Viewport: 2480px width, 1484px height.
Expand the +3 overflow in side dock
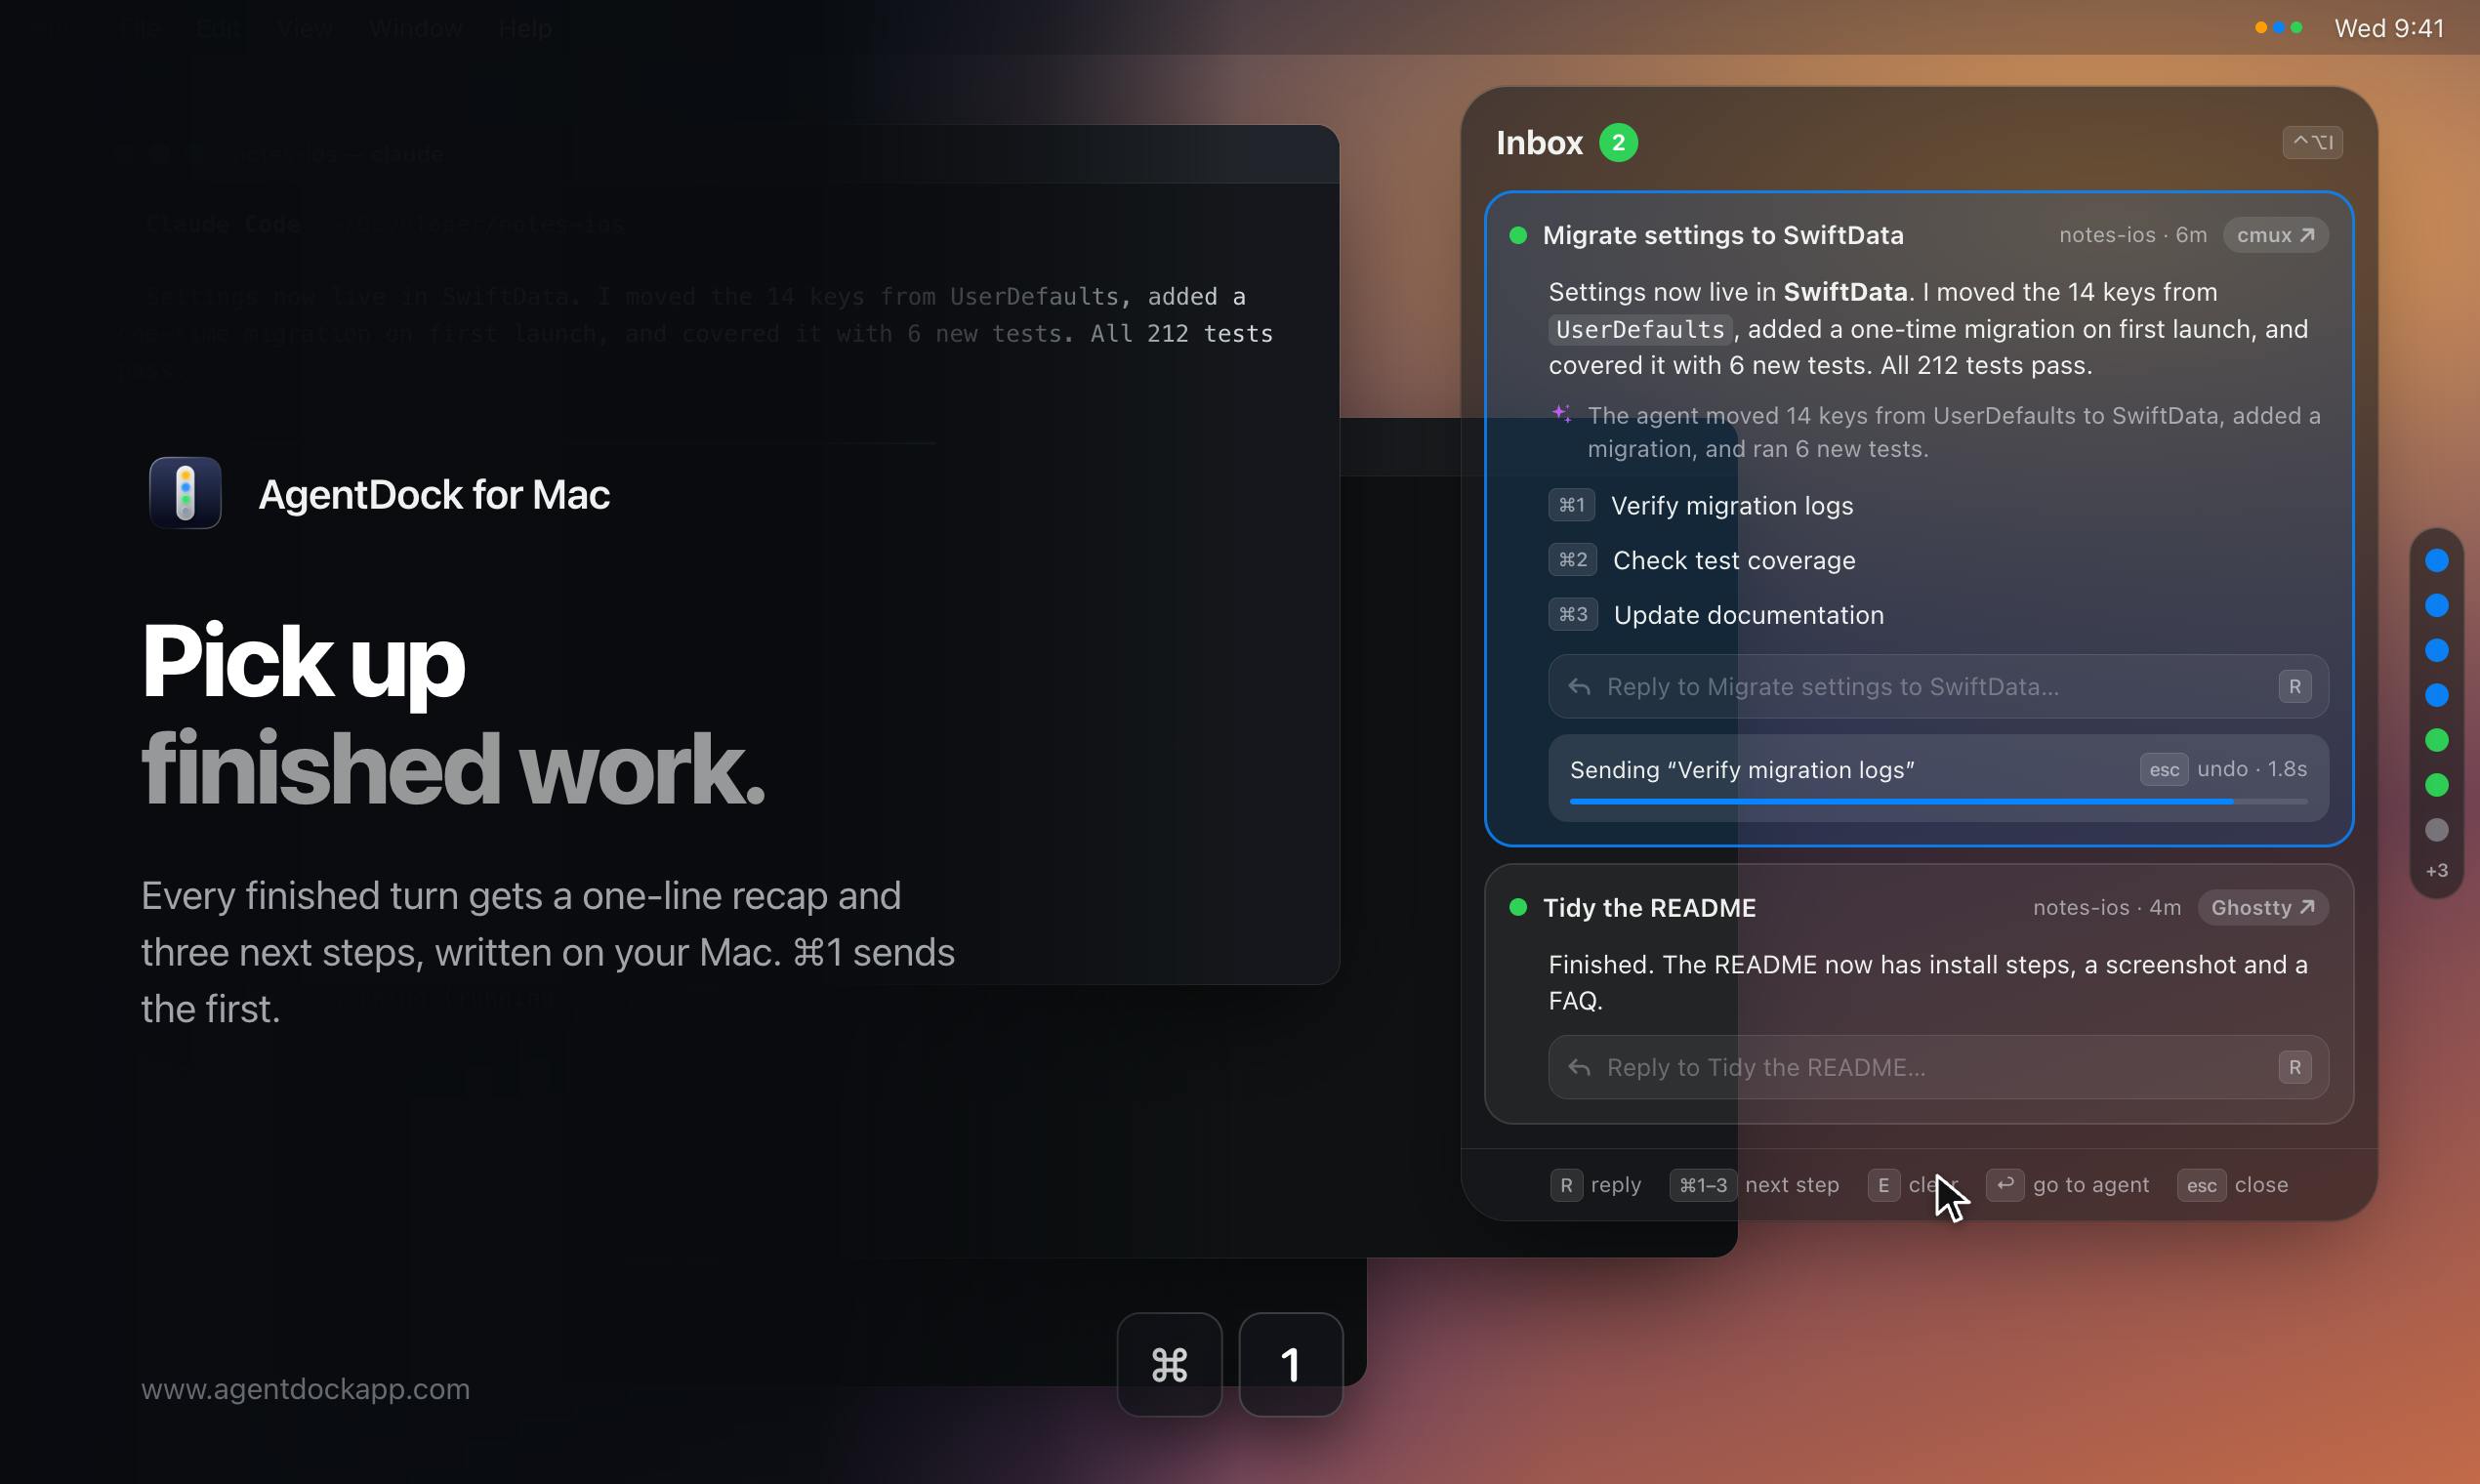click(2436, 871)
